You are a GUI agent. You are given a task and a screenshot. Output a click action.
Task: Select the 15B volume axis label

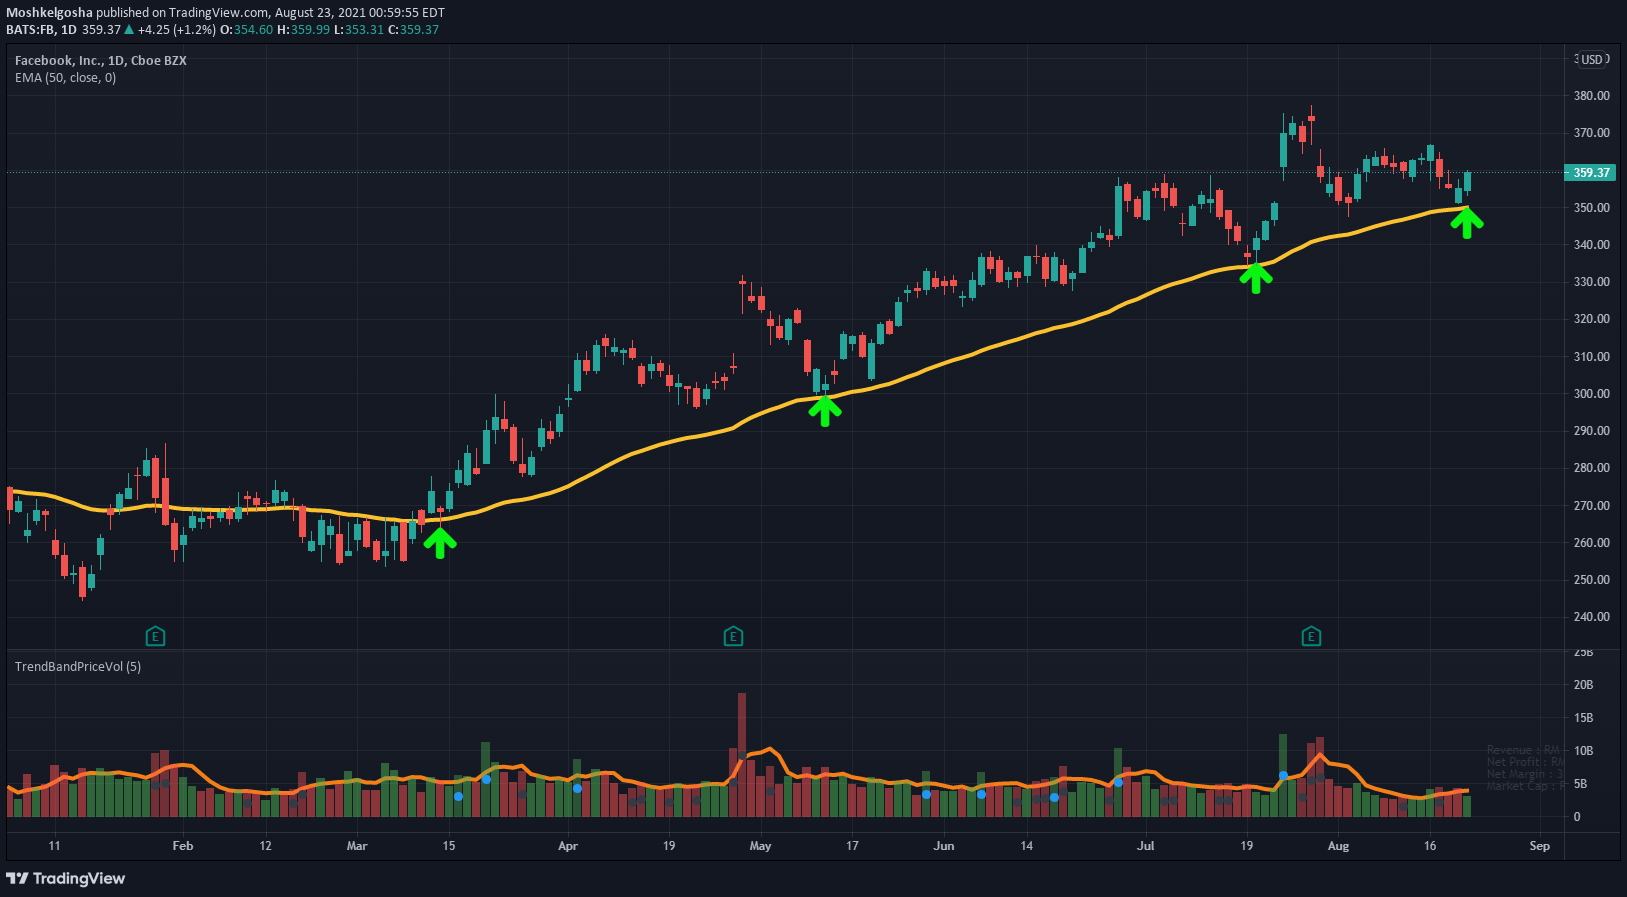click(x=1583, y=718)
